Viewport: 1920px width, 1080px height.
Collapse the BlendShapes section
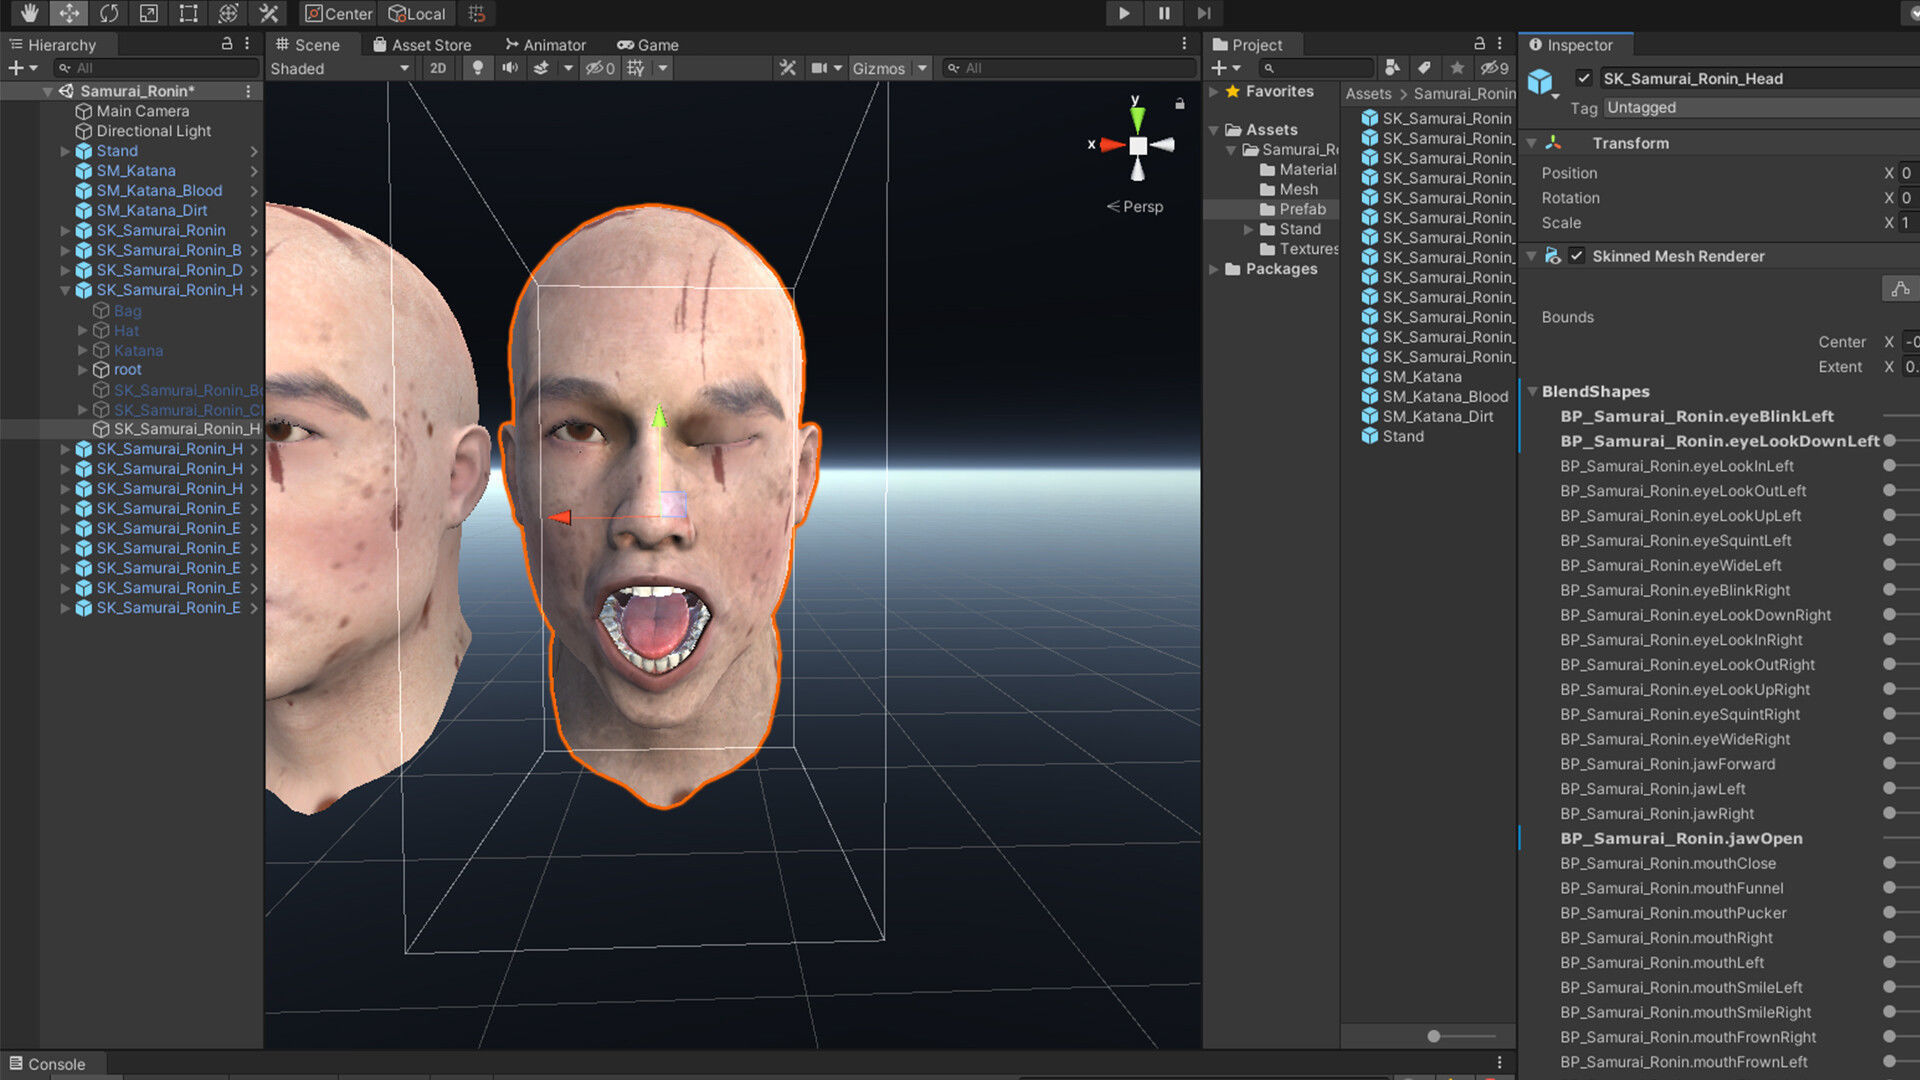1532,391
